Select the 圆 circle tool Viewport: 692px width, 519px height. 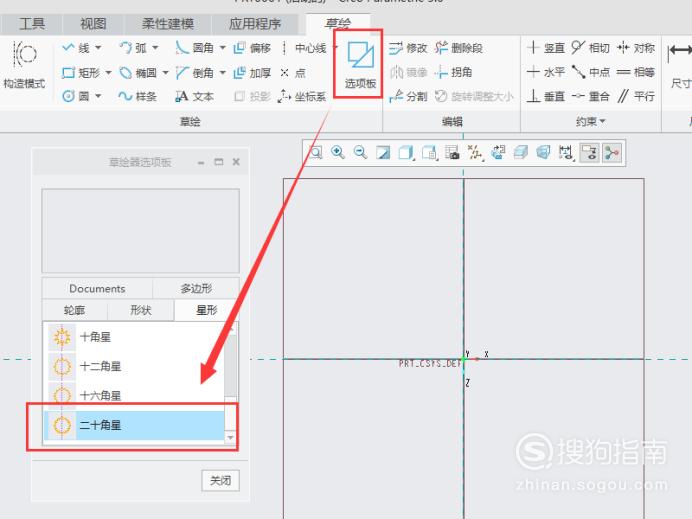point(76,96)
